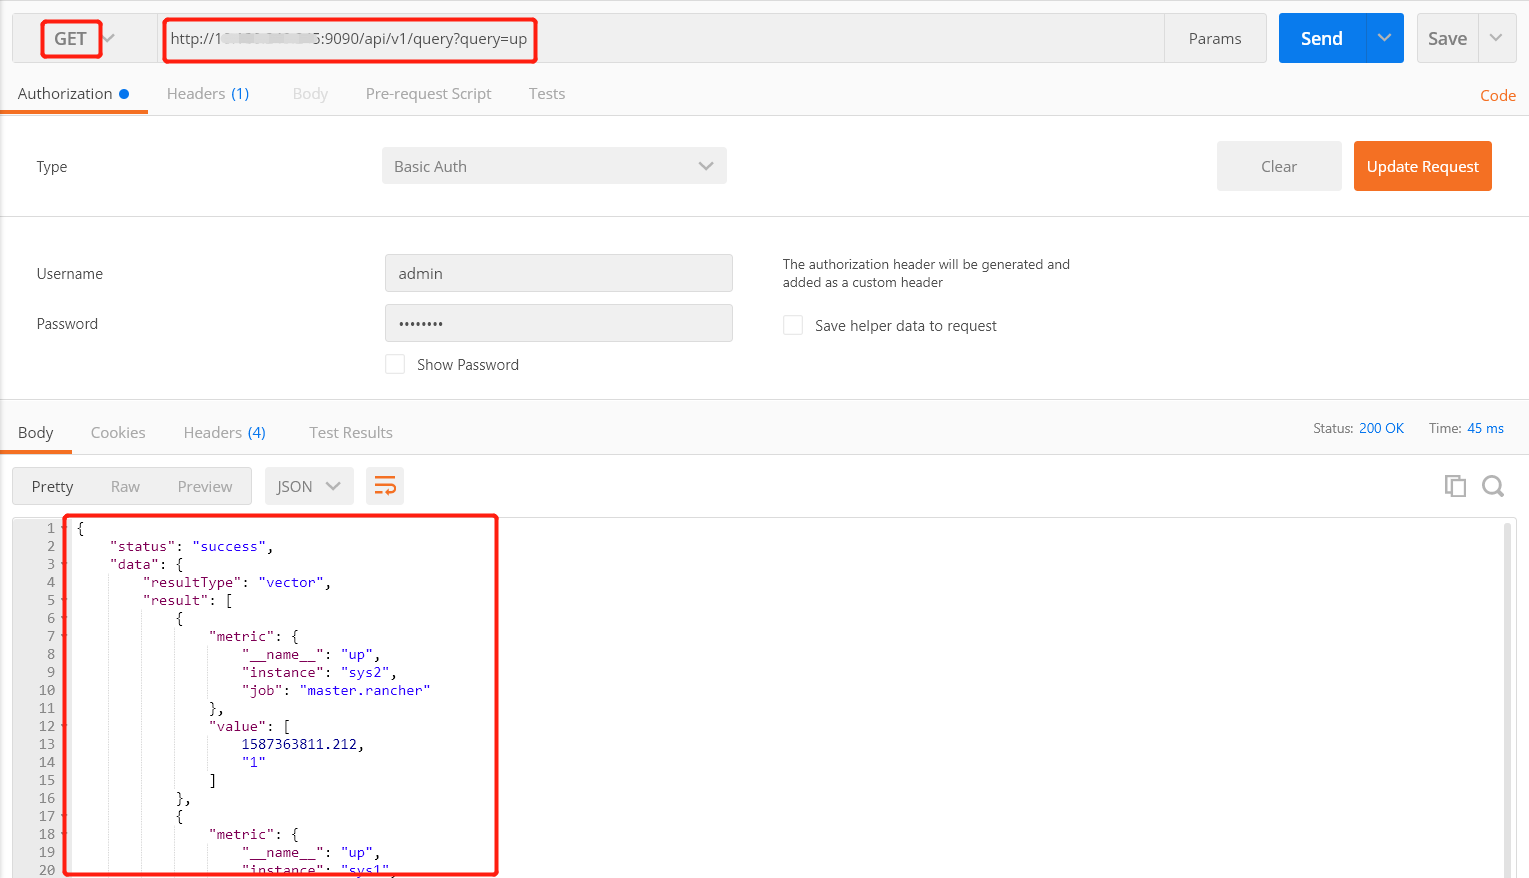
Task: Switch to Raw response view
Action: coord(125,485)
